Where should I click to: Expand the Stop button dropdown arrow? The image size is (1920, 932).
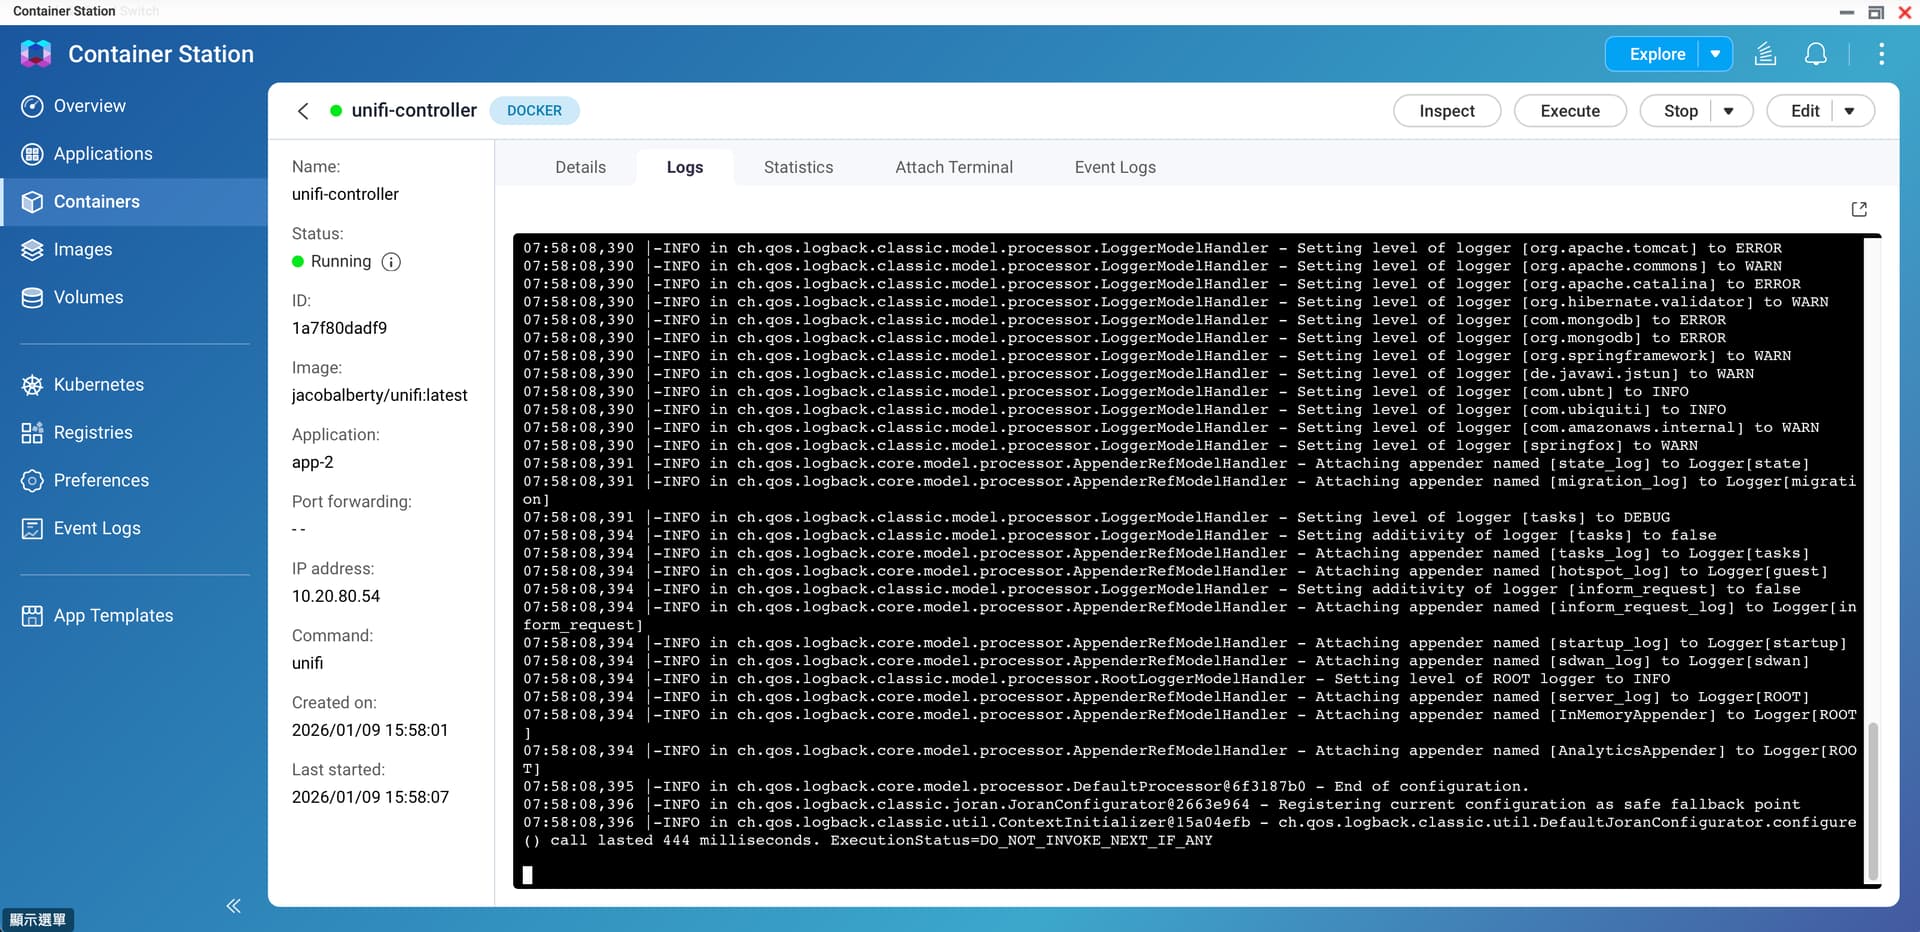pyautogui.click(x=1729, y=111)
